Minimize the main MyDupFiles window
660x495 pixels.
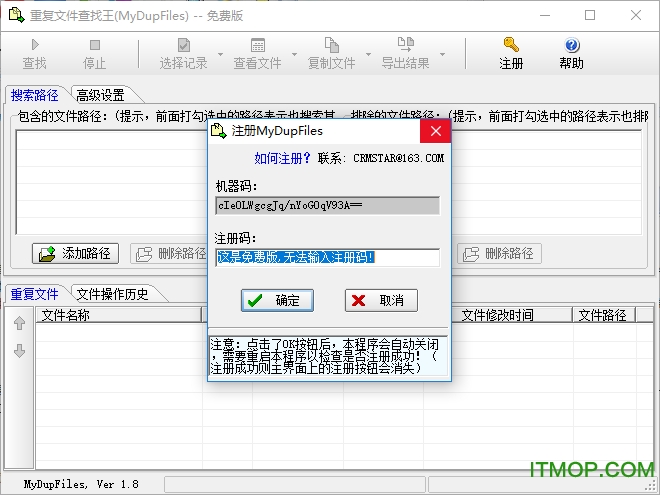pos(545,16)
